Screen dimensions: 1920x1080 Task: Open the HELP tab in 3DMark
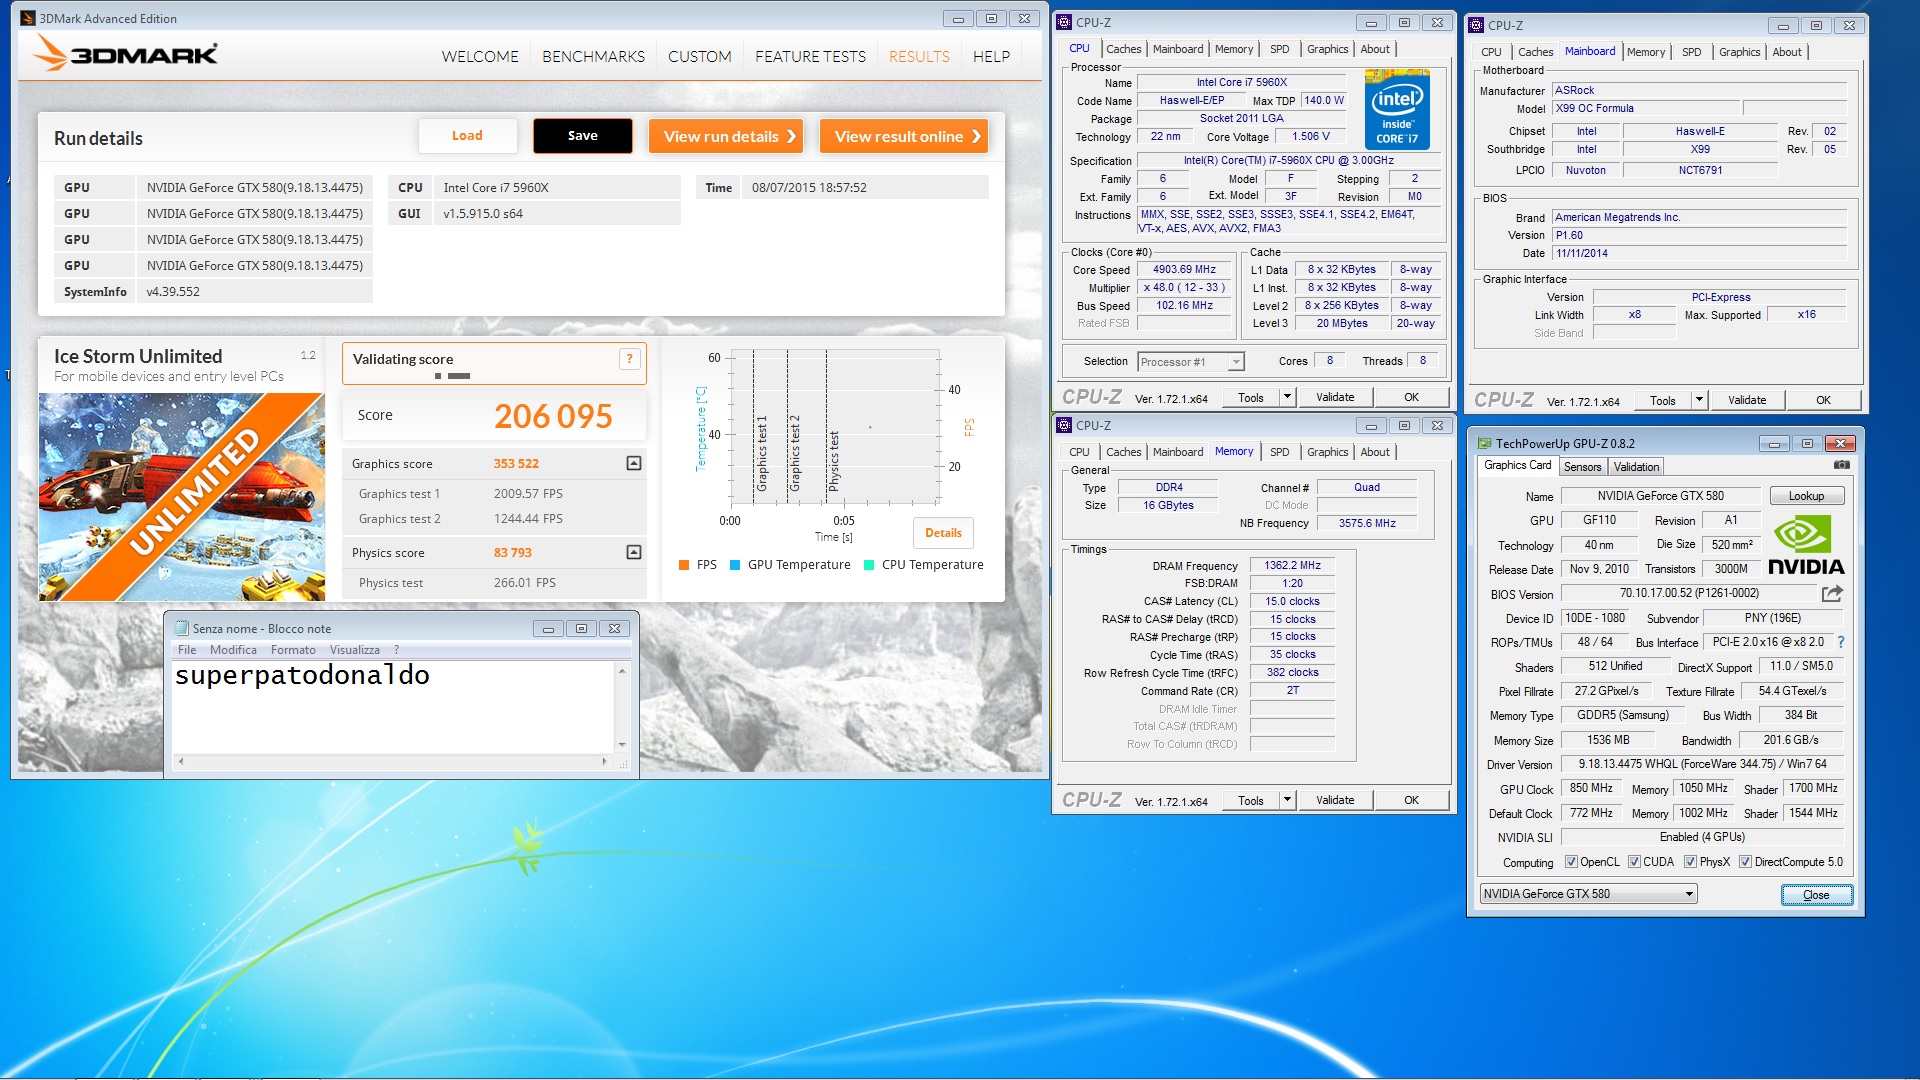tap(991, 57)
